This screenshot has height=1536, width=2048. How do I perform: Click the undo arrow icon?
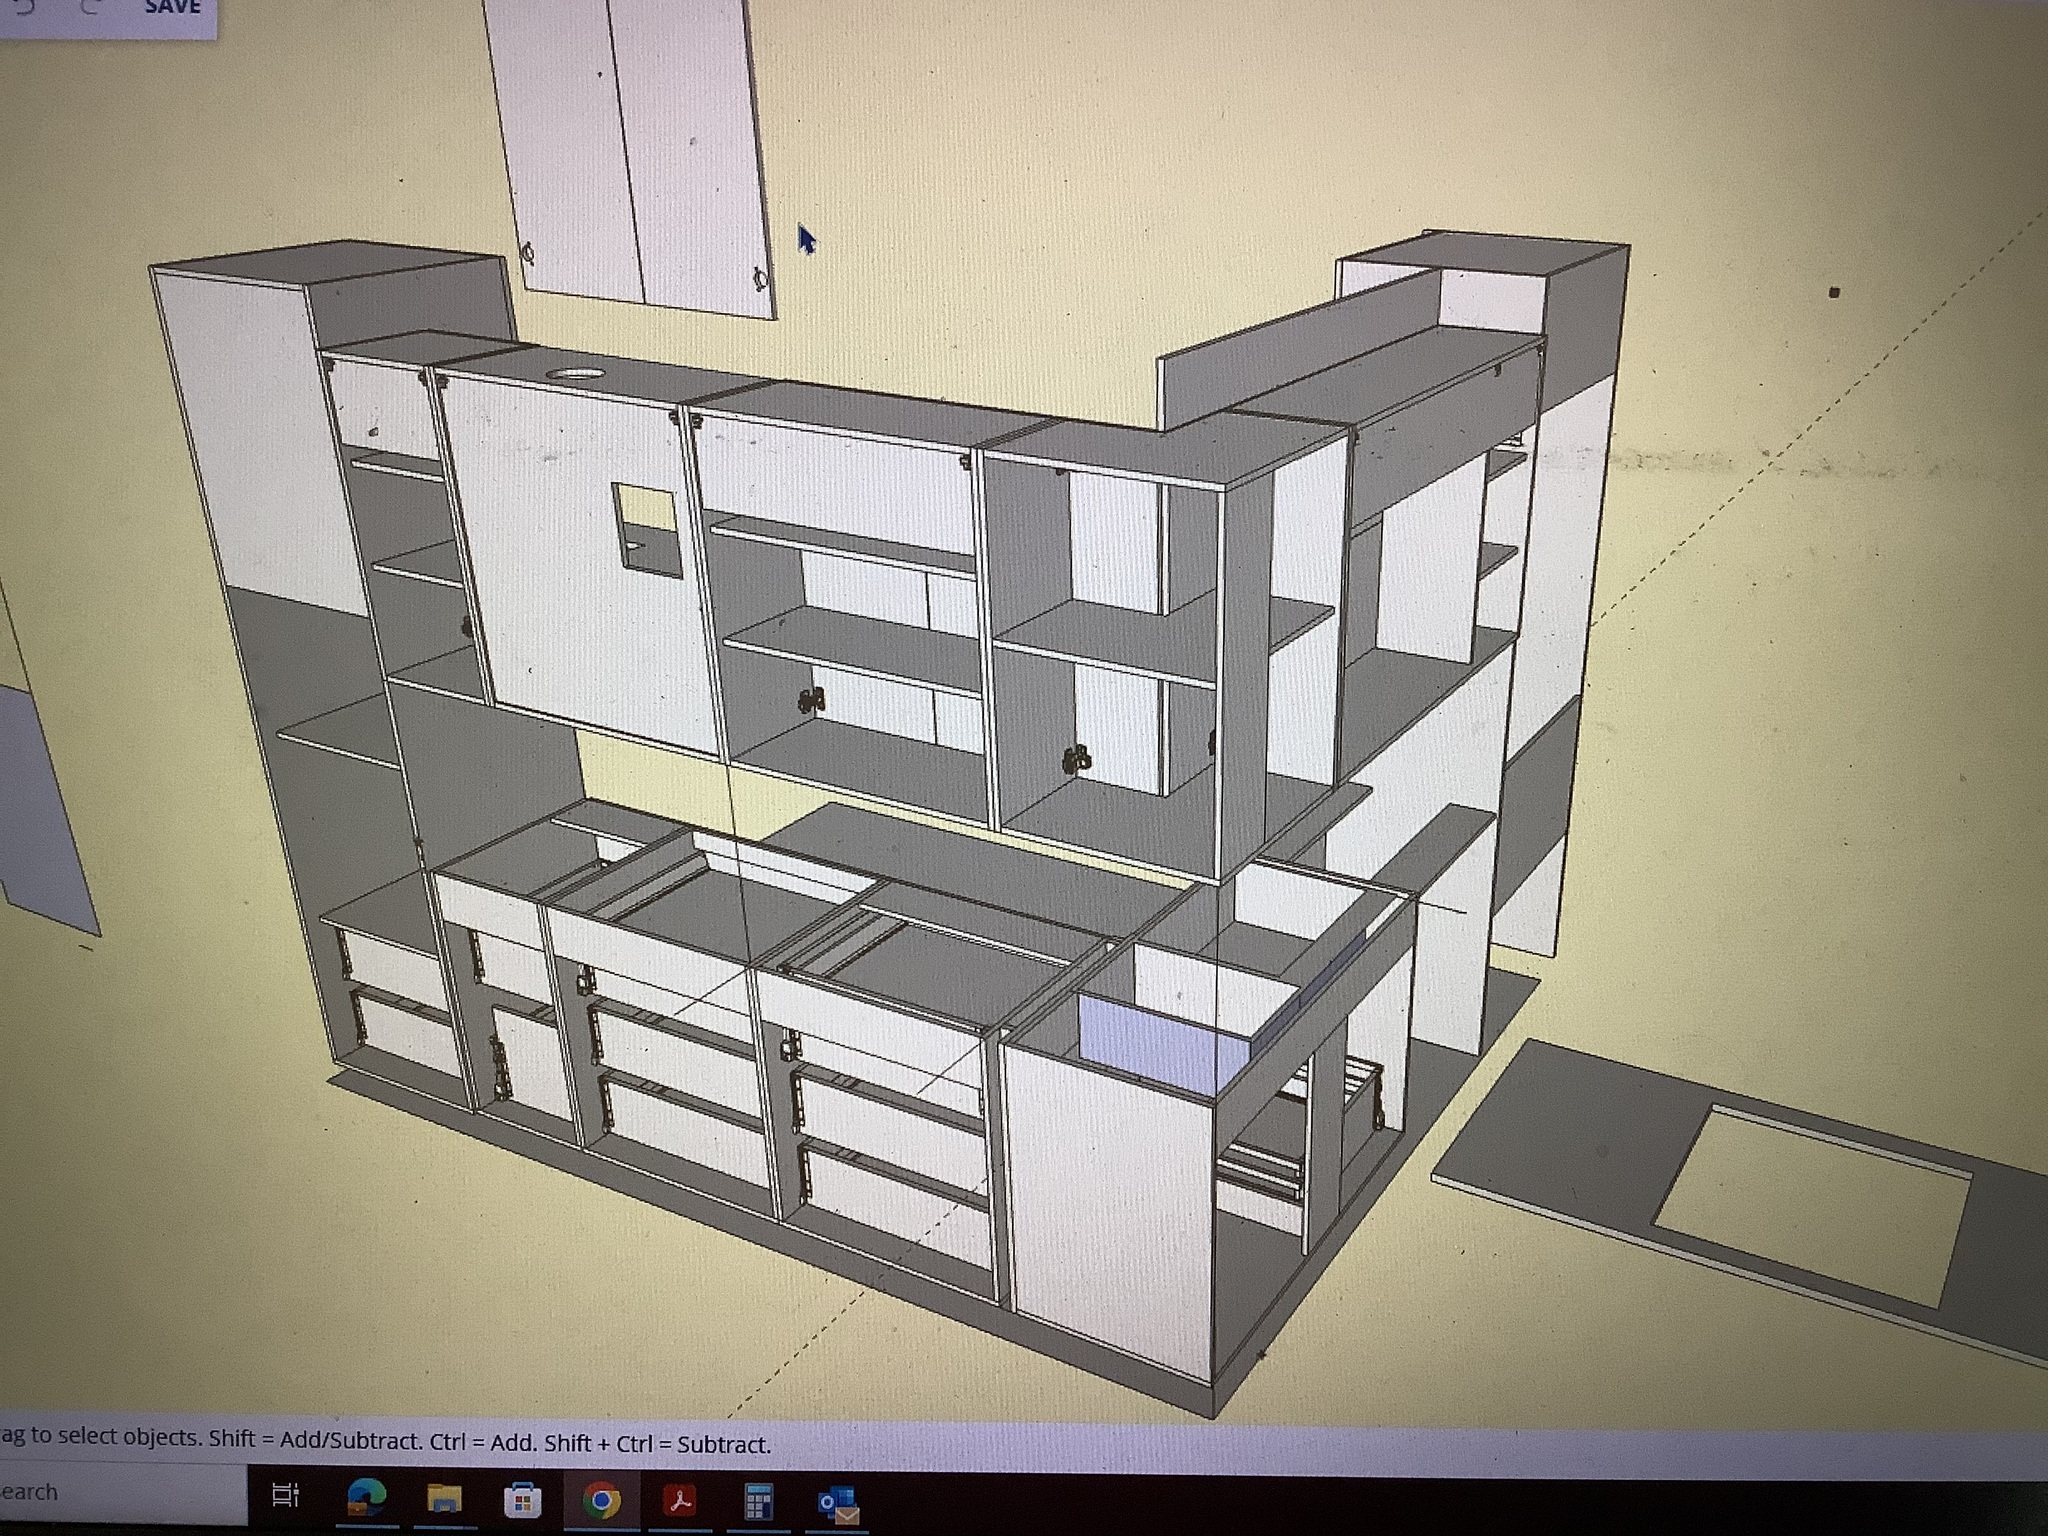[25, 8]
